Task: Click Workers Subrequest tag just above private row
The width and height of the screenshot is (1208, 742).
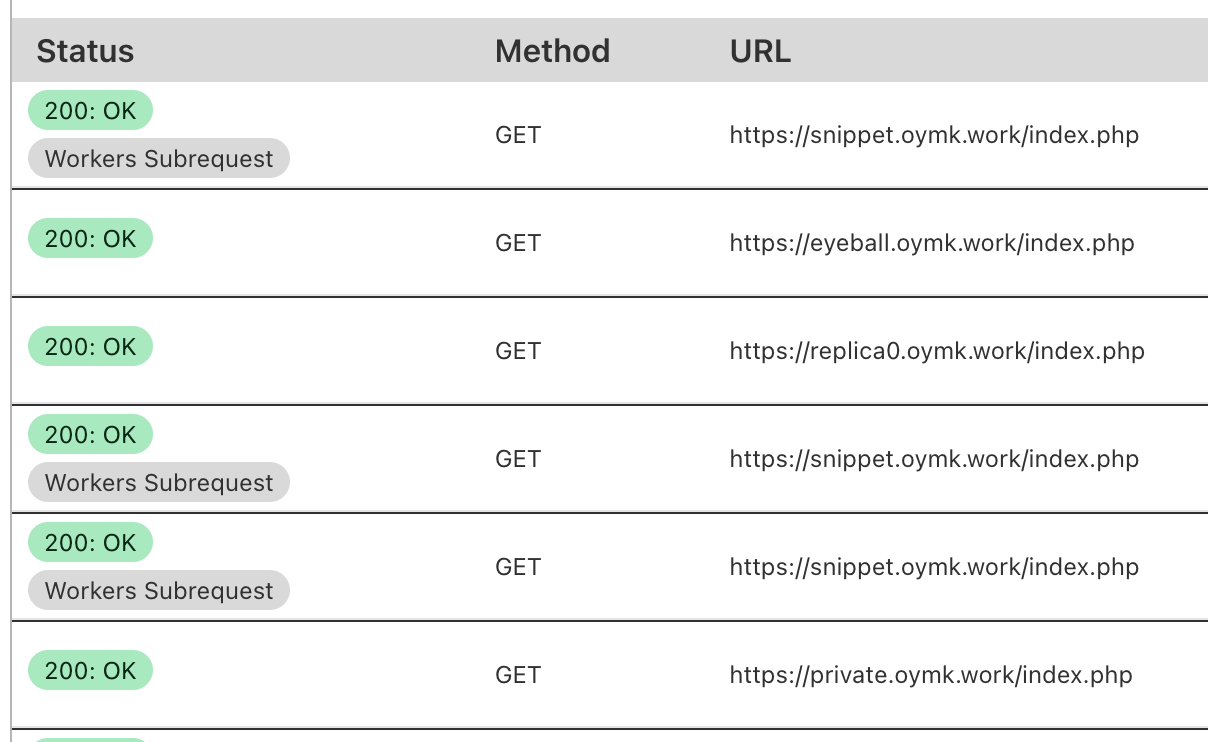Action: (x=159, y=591)
